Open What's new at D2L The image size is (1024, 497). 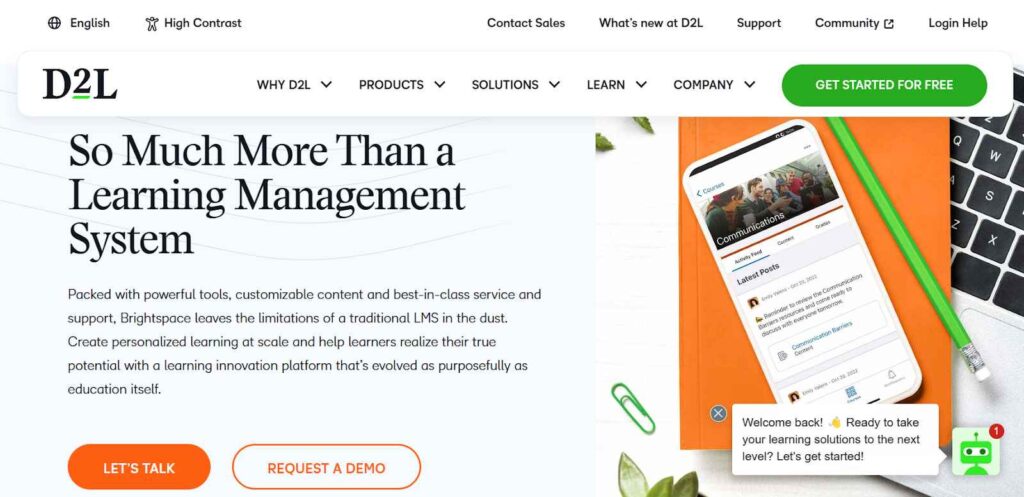click(651, 23)
